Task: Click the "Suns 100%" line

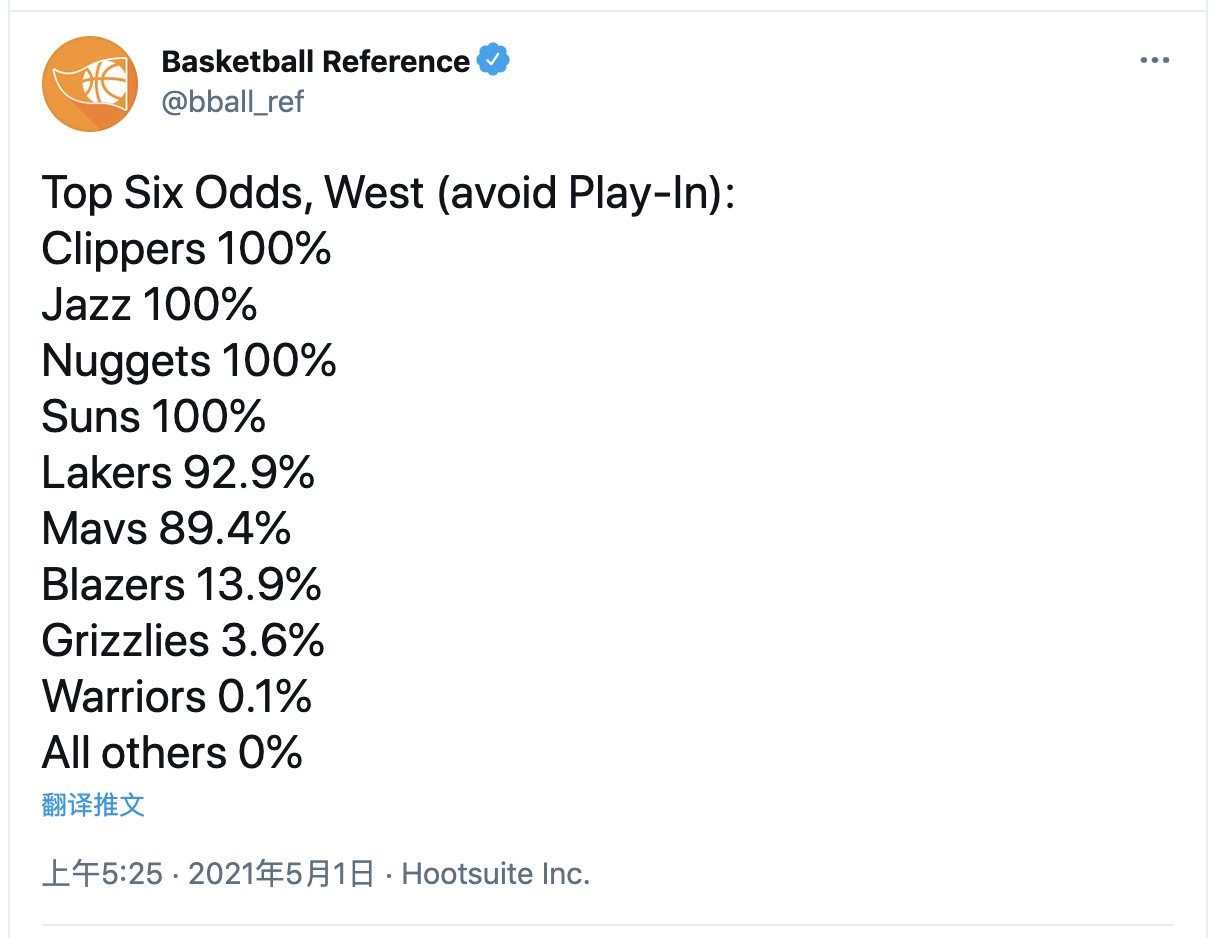Action: (x=153, y=417)
